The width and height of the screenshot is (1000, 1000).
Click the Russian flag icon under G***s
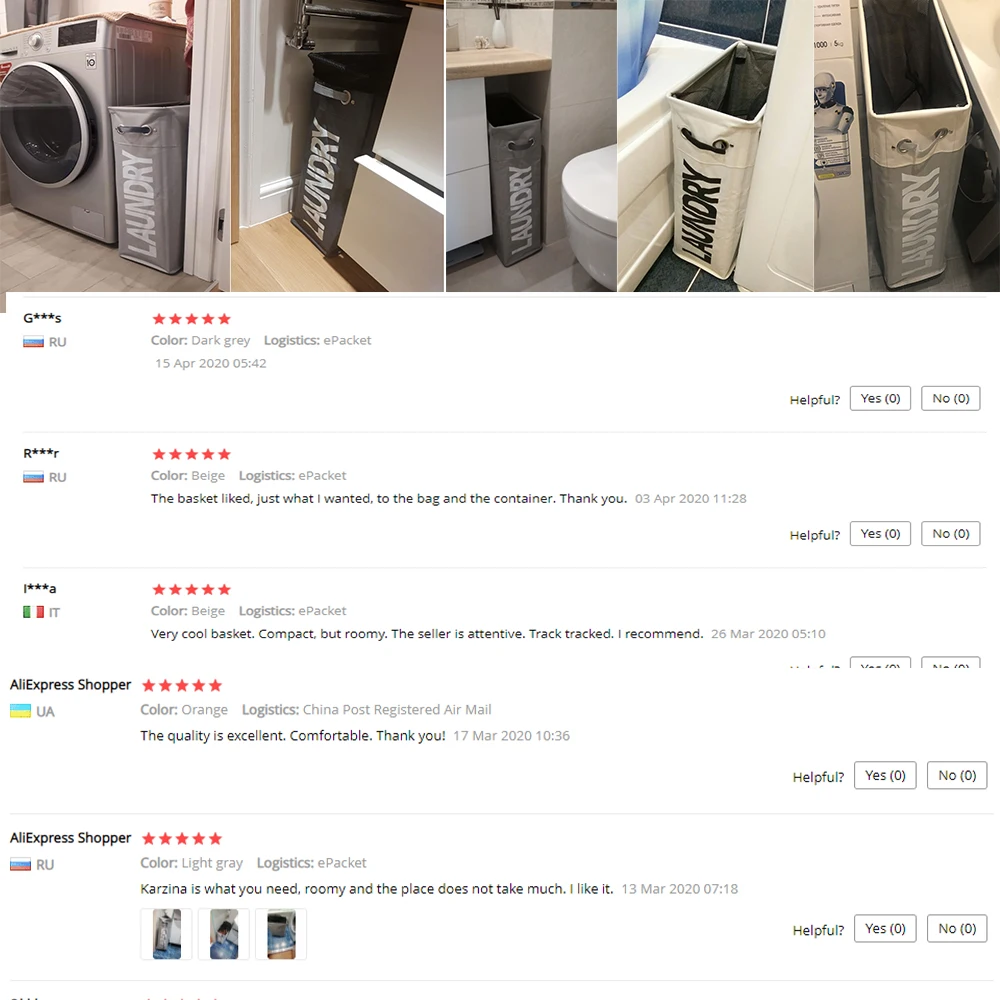click(33, 342)
